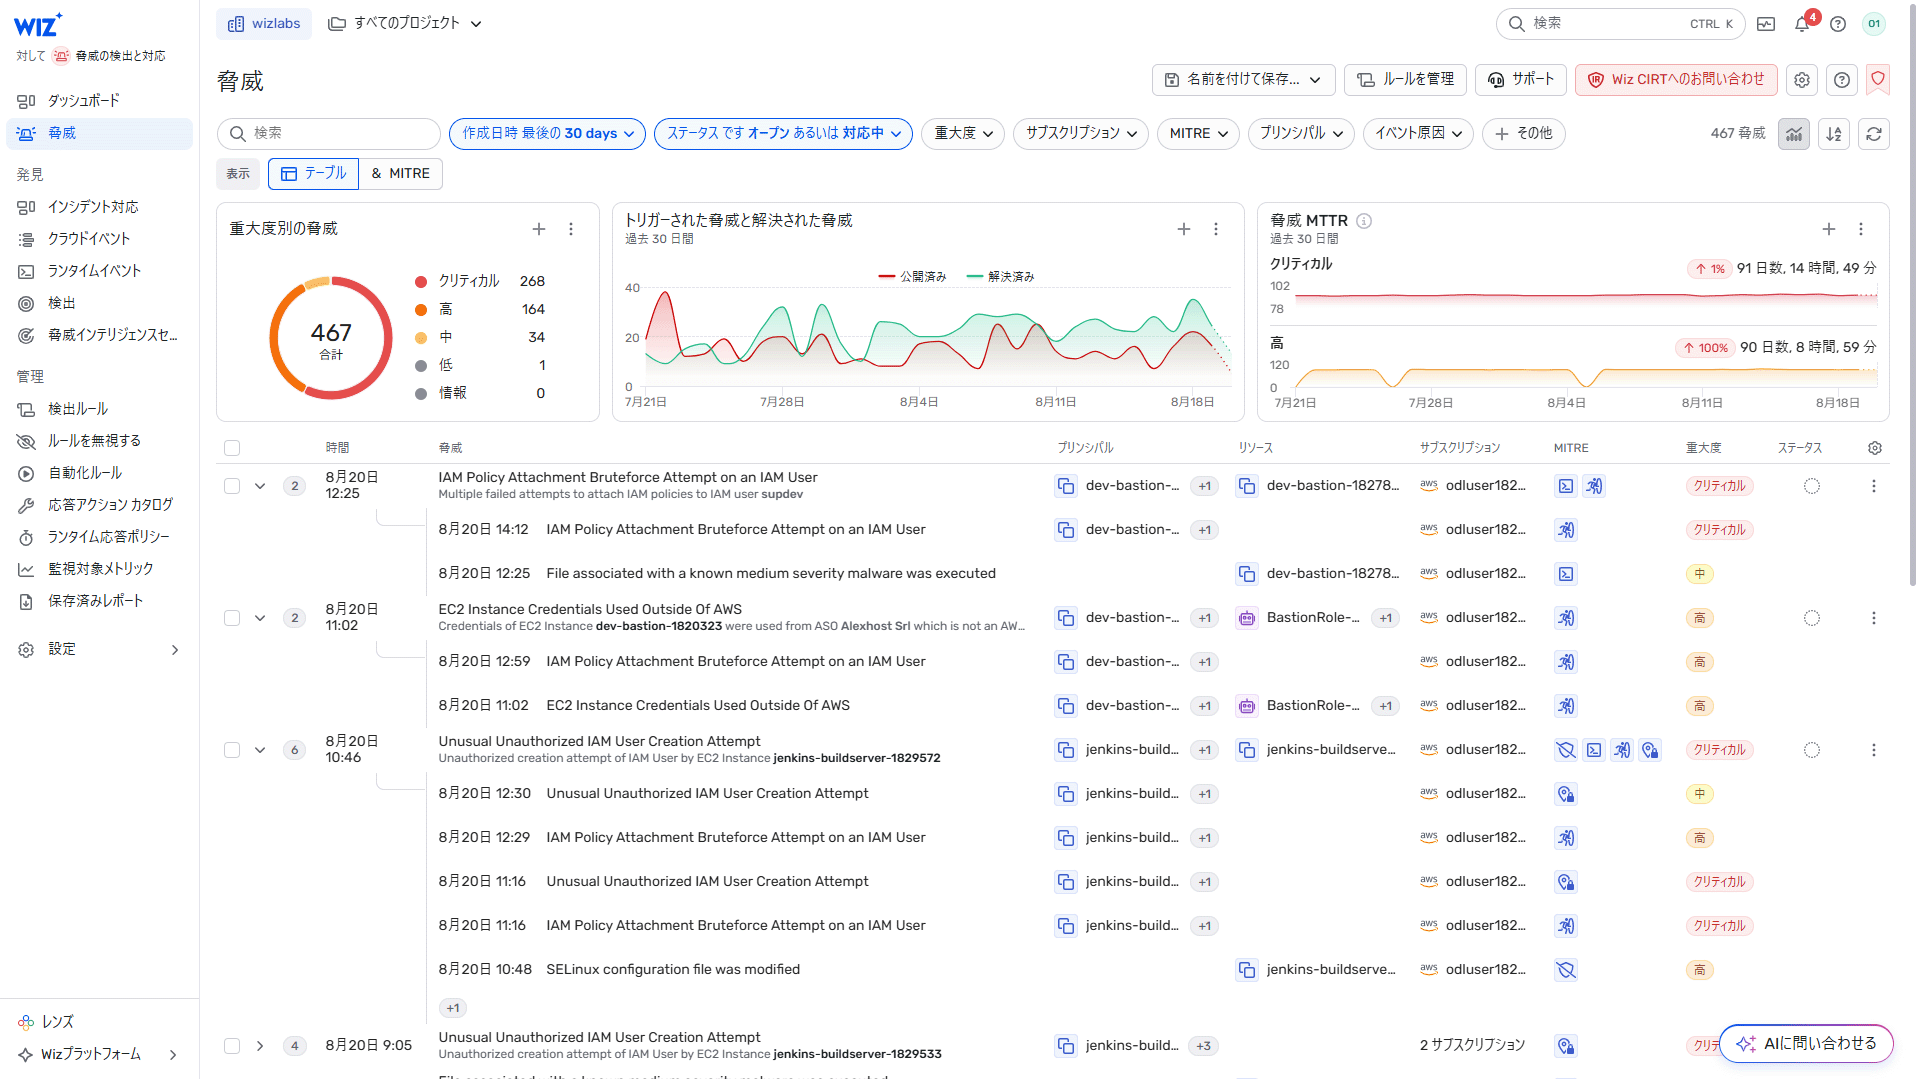Switch to the MITRE view tab
Viewport: 1920px width, 1079px height.
pyautogui.click(x=400, y=173)
